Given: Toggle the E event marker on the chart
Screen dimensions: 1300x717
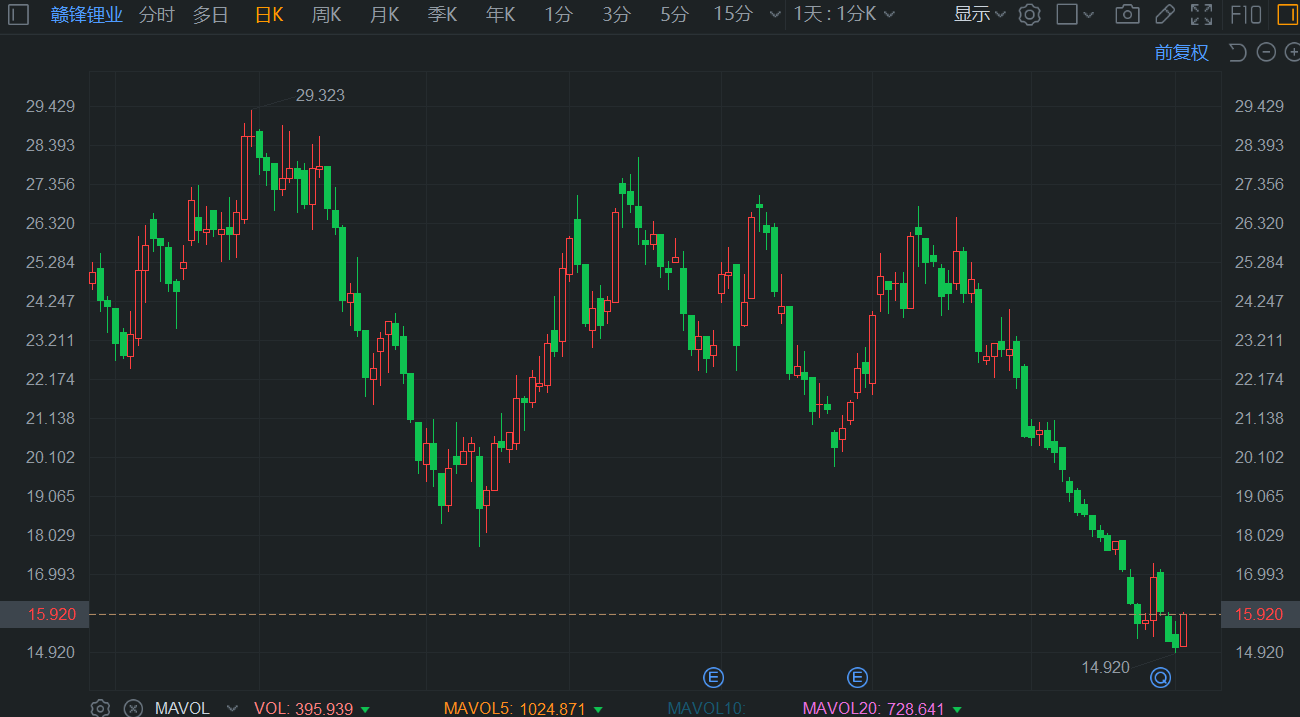Looking at the screenshot, I should click(x=714, y=677).
